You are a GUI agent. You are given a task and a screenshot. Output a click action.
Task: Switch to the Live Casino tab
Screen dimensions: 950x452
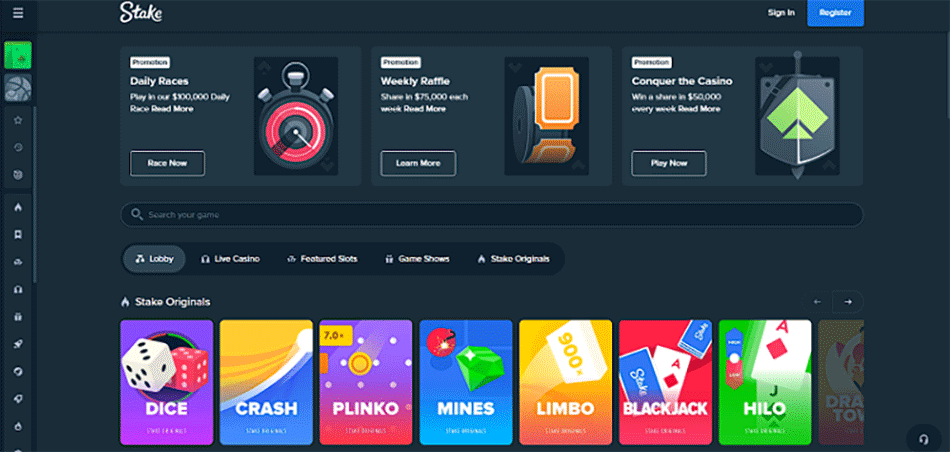click(230, 259)
